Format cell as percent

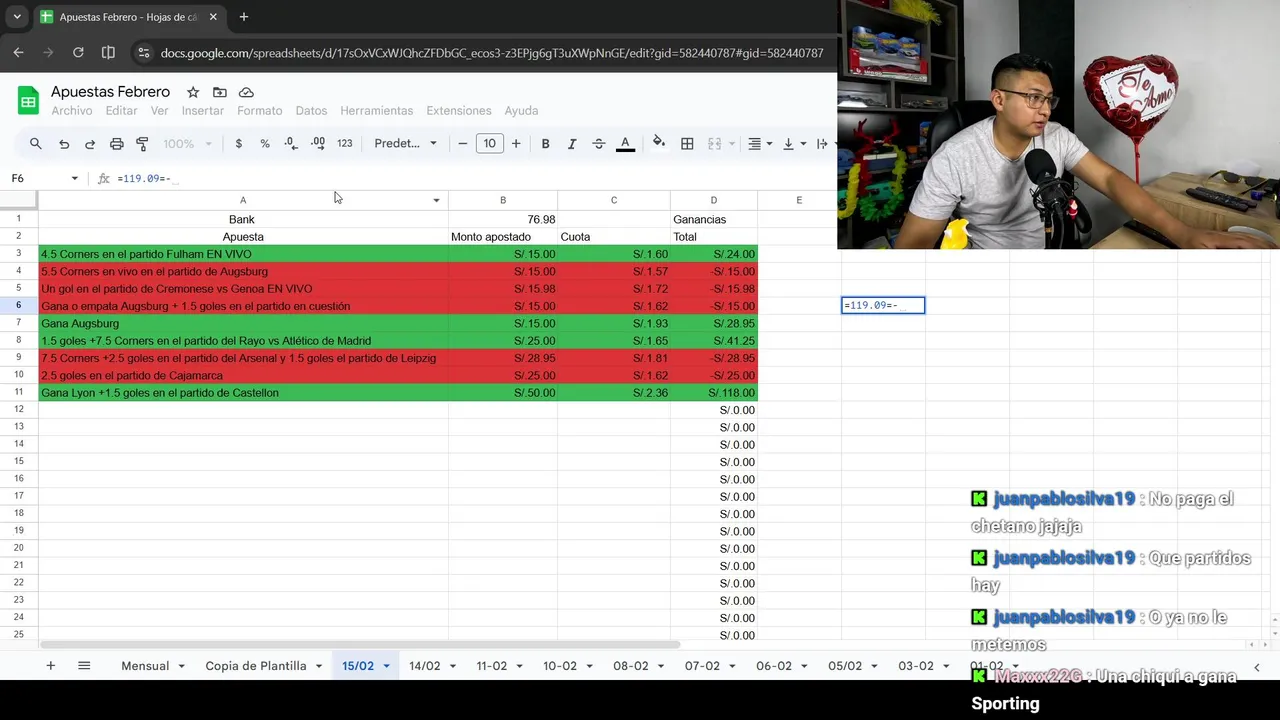pos(265,144)
